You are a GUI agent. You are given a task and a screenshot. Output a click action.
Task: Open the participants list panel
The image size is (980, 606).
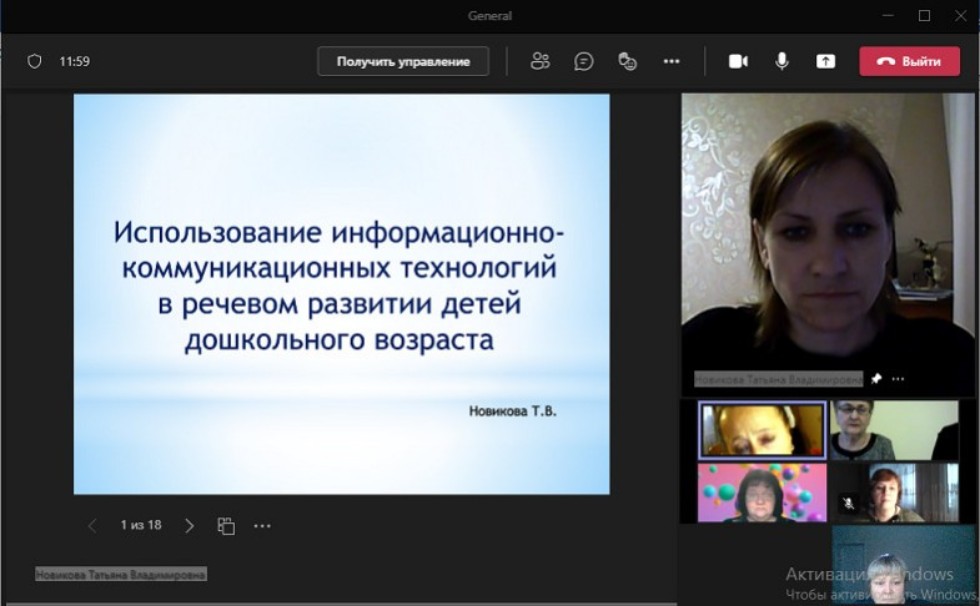540,61
